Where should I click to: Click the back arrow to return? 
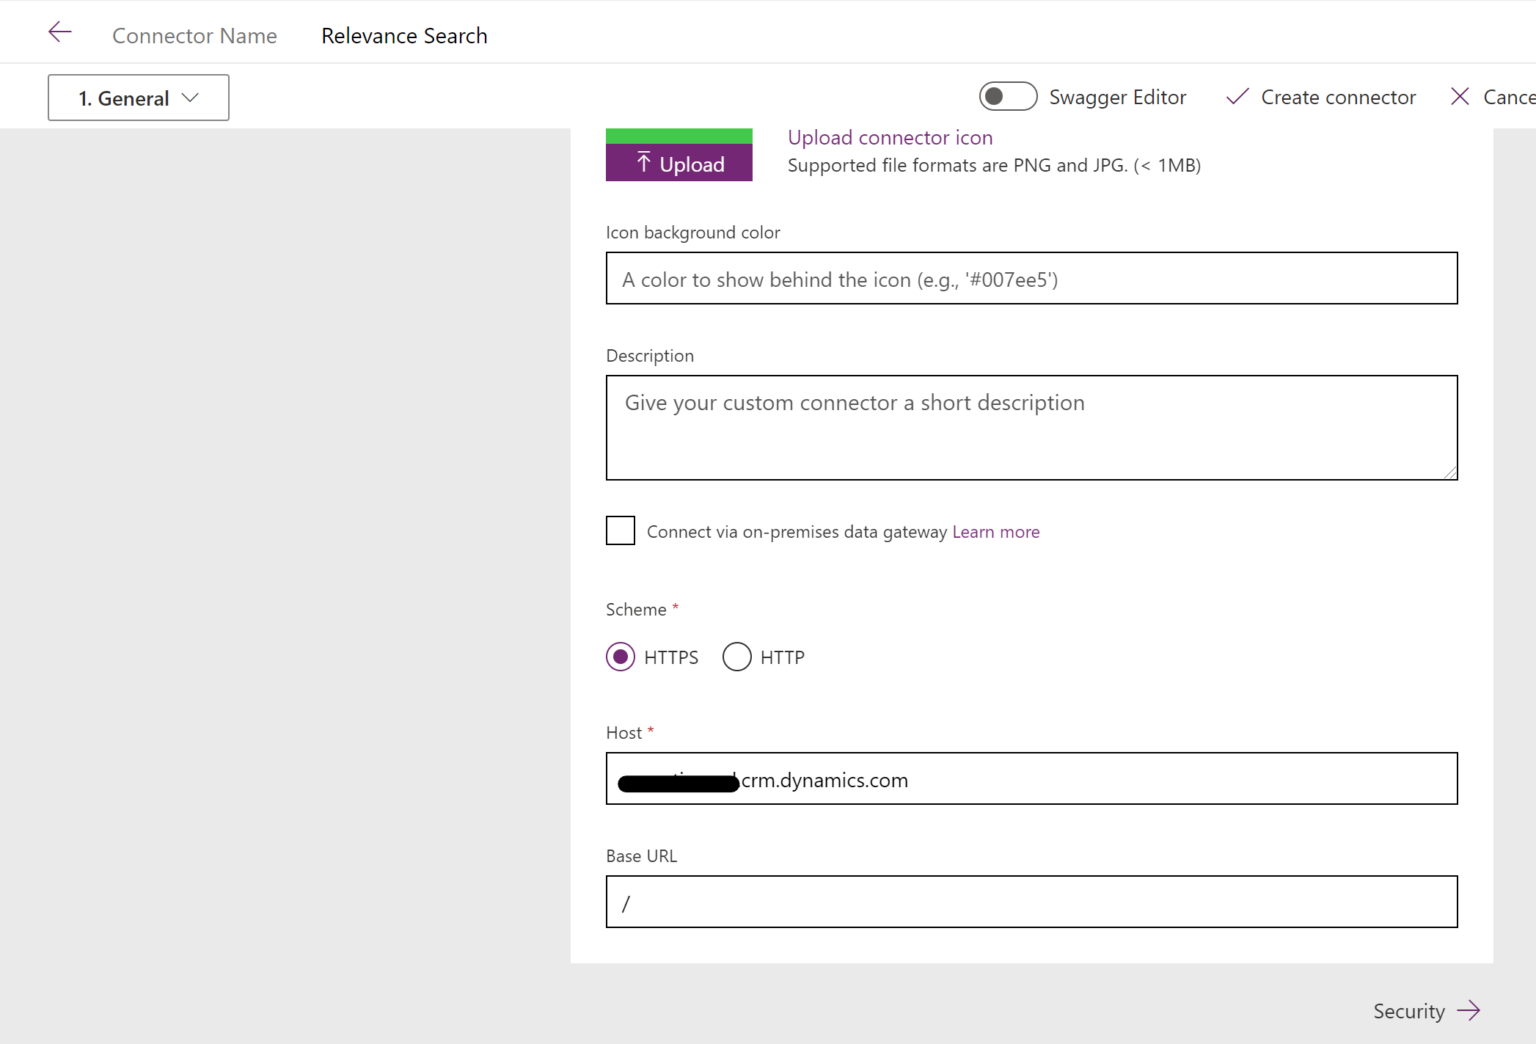click(x=59, y=31)
